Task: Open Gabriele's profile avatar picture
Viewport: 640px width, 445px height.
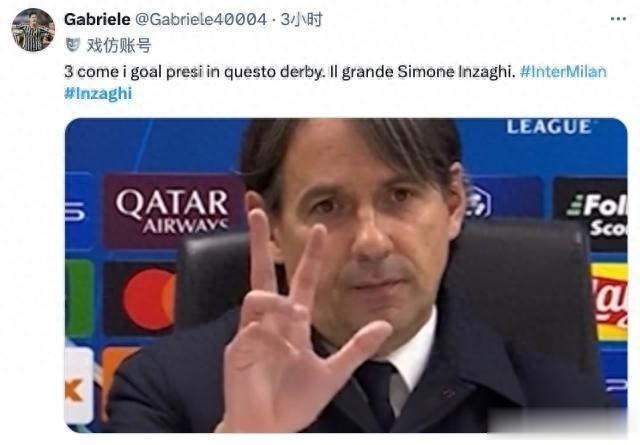Action: [33, 30]
